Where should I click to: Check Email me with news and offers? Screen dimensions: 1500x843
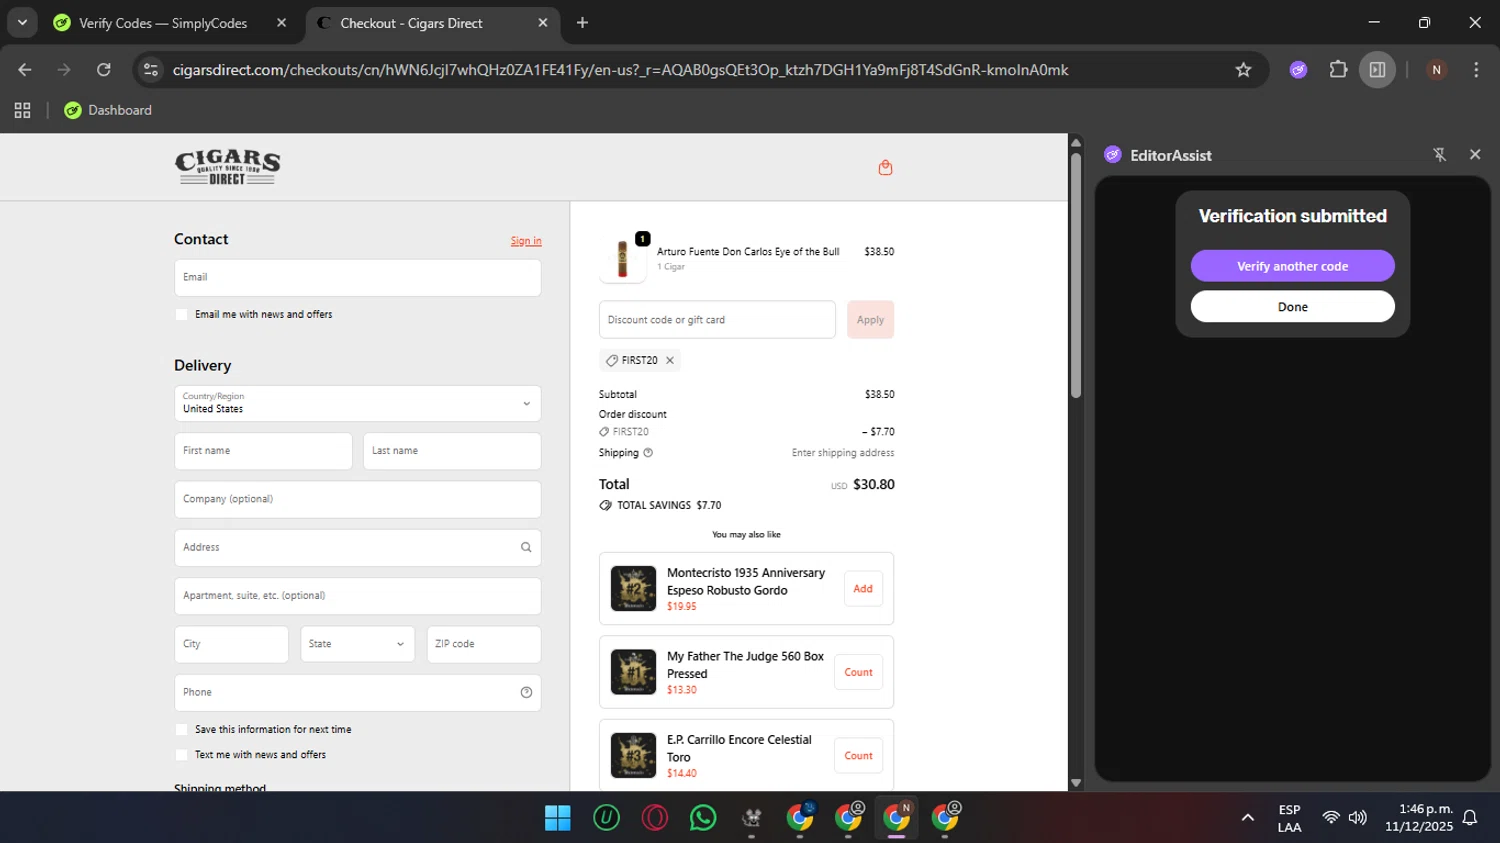click(x=181, y=314)
